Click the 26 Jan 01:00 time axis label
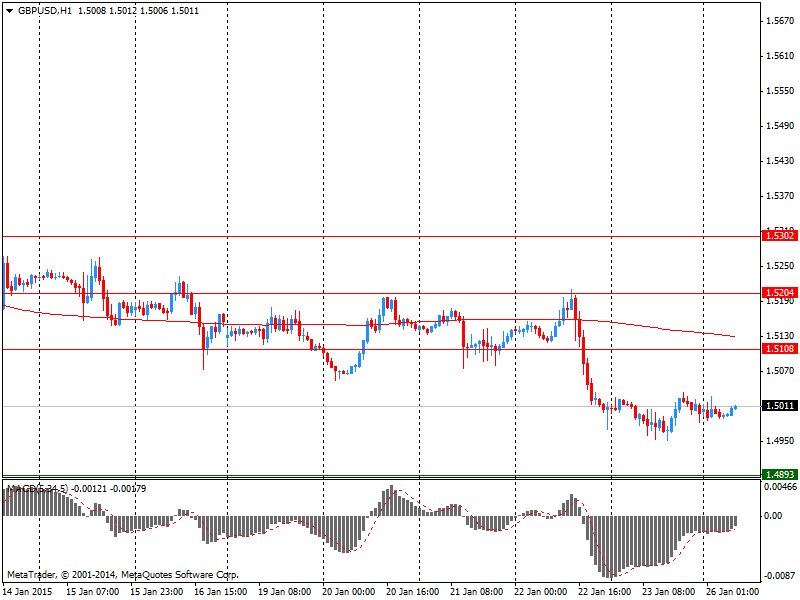 click(732, 592)
